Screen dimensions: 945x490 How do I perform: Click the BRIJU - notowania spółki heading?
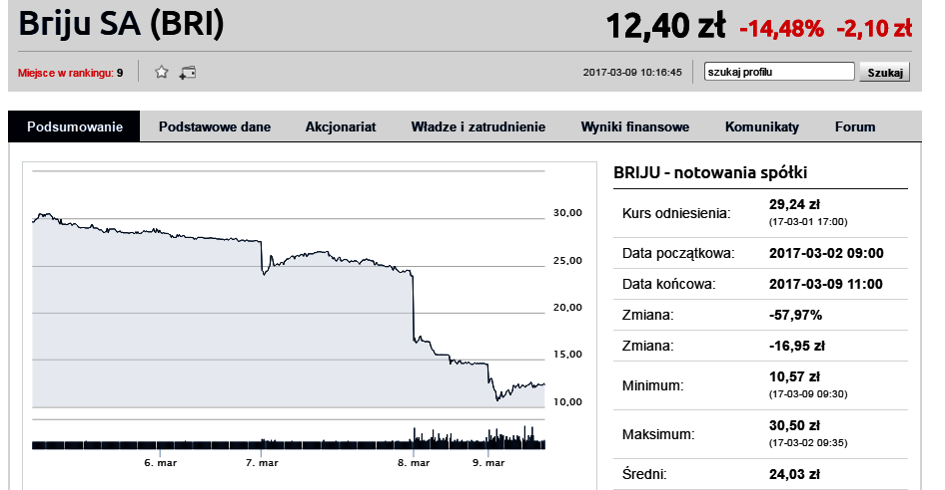710,172
